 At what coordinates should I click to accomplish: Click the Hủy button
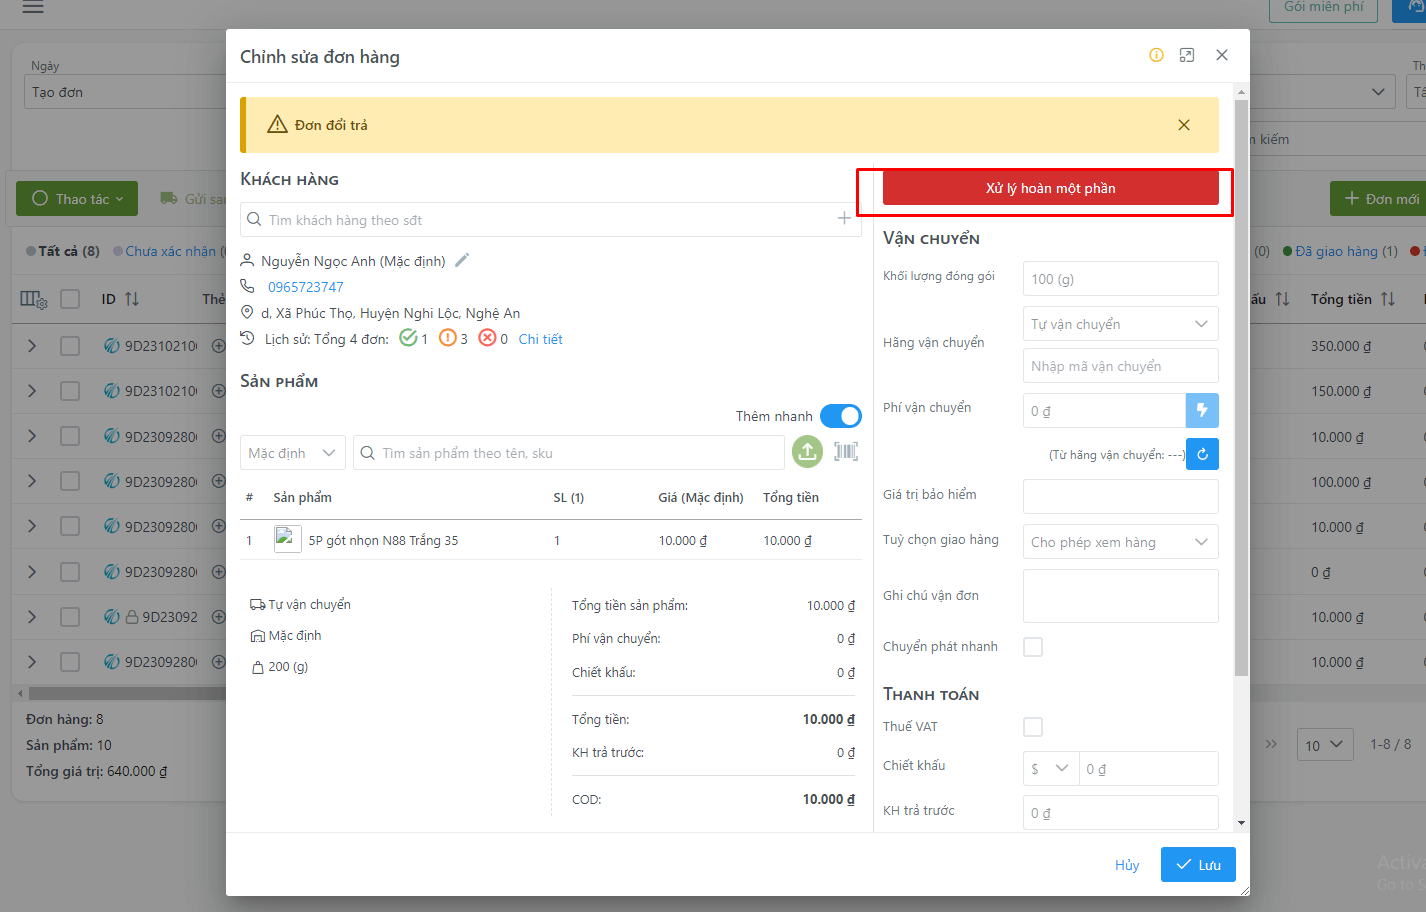coord(1127,865)
